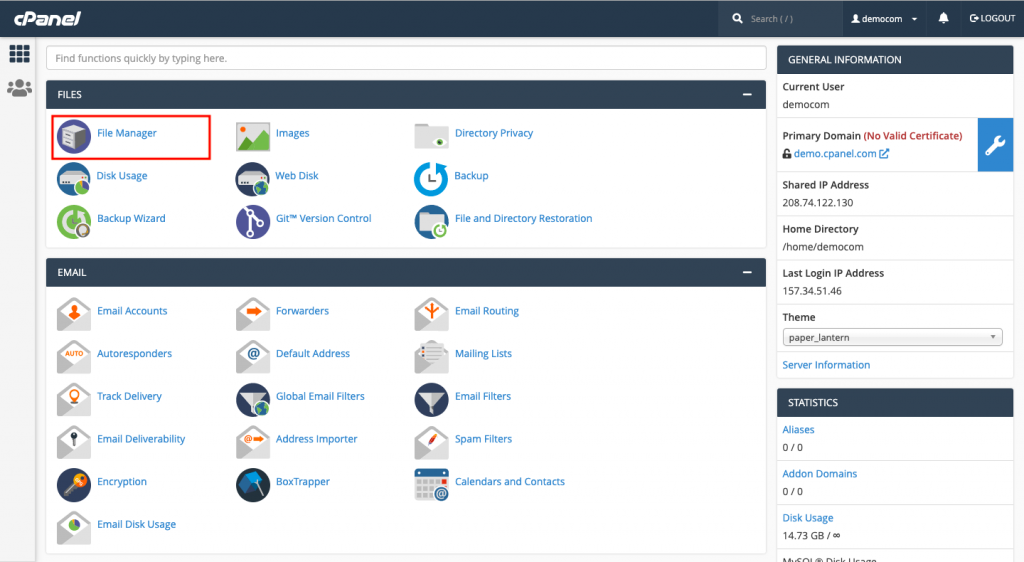The image size is (1024, 562).
Task: Click the No Valid Certificate warning text
Action: coord(913,136)
